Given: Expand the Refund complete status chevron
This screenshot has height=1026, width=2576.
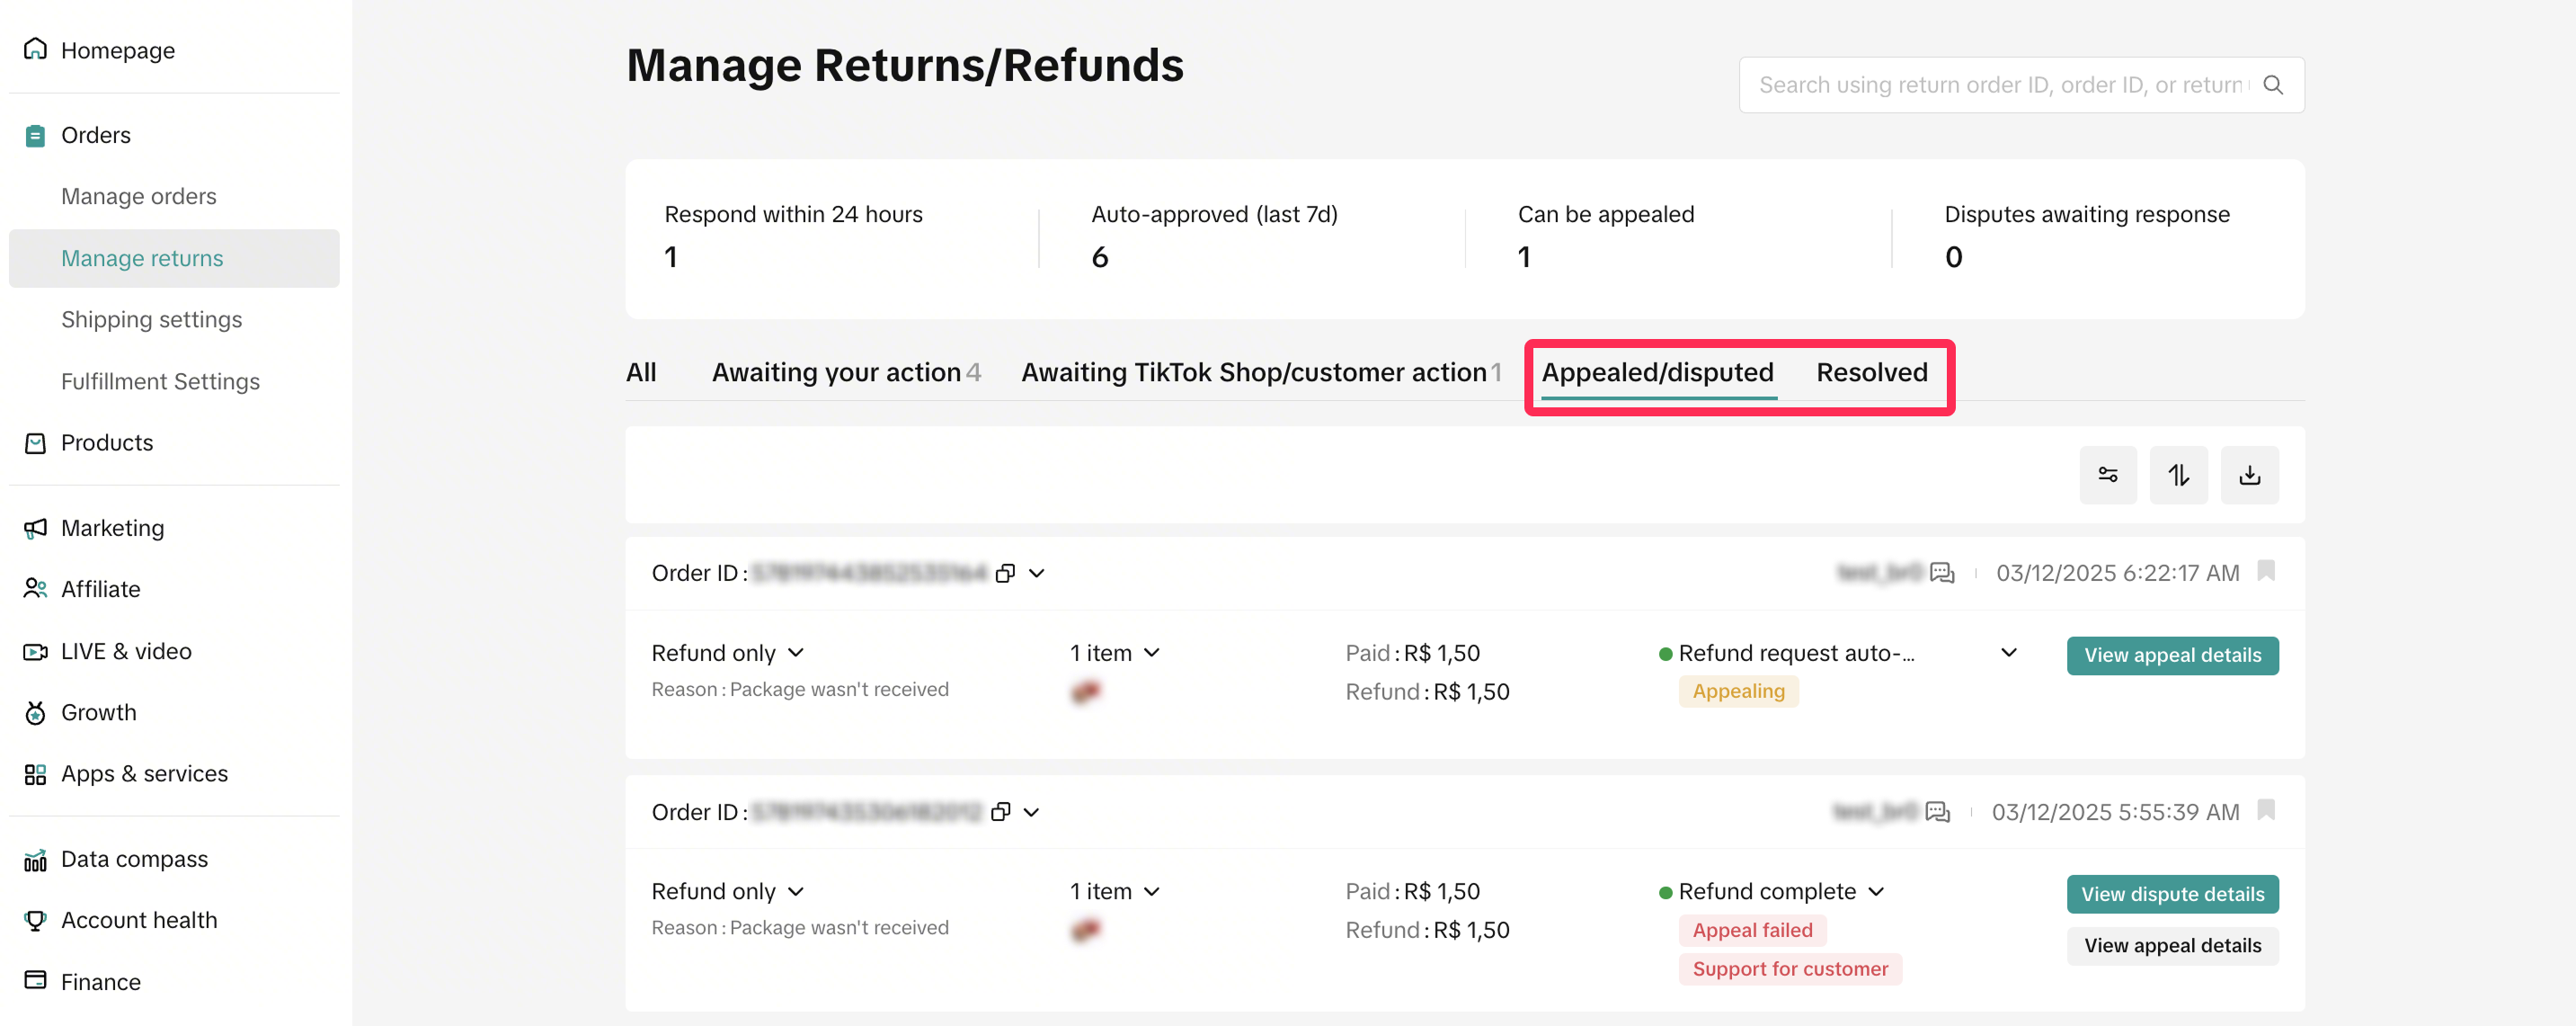Looking at the screenshot, I should tap(1876, 891).
